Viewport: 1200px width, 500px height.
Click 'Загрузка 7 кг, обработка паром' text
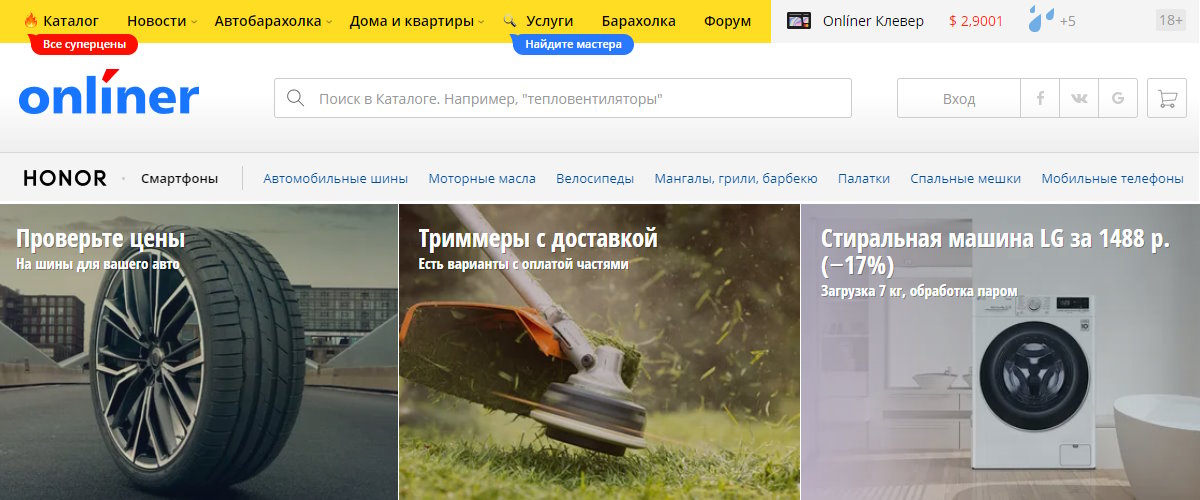pos(919,291)
